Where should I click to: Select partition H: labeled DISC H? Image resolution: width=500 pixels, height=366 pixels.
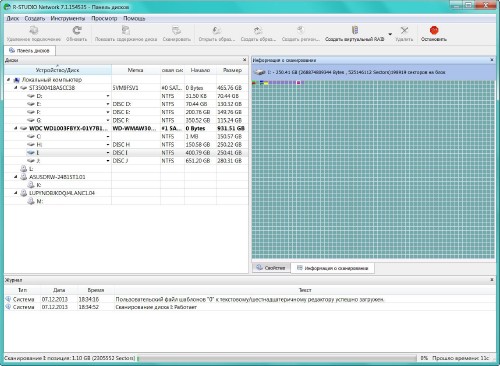coord(126,144)
